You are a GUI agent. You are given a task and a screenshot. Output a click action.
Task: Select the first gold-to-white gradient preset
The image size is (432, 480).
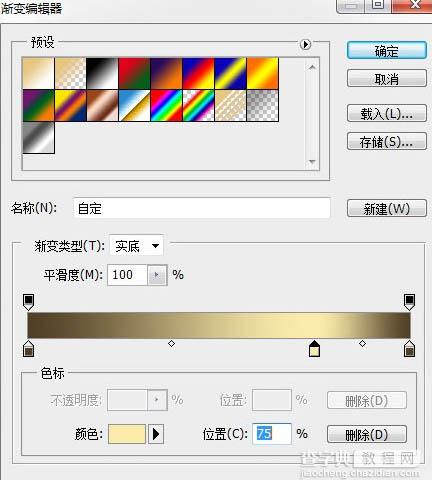(38, 73)
